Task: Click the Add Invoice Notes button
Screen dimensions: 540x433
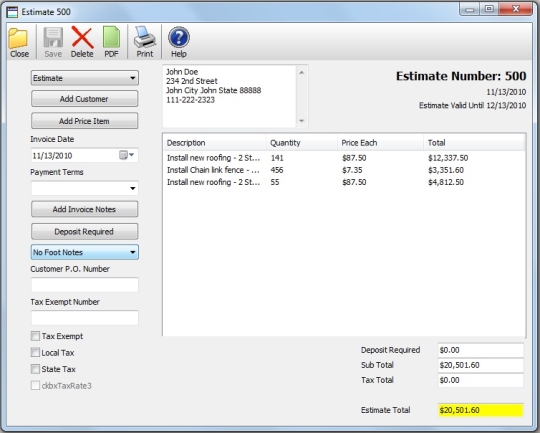Action: tap(85, 209)
